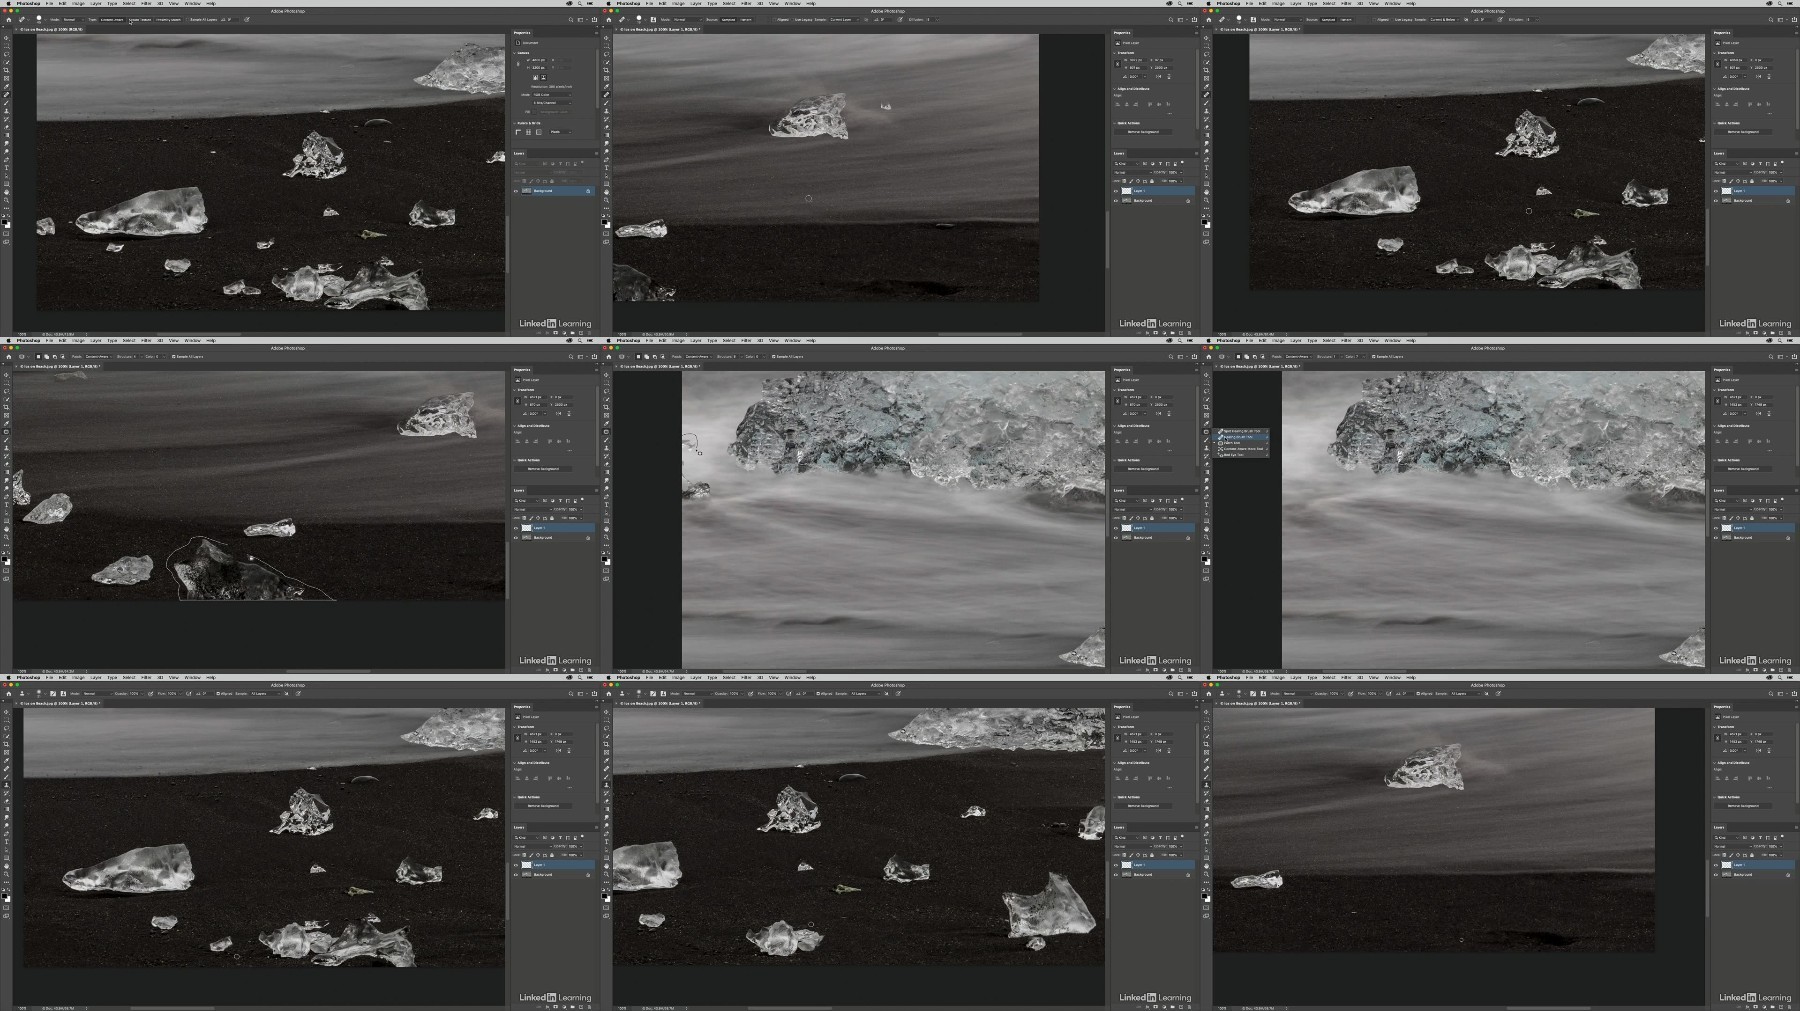Viewport: 1800px width, 1011px height.
Task: Open Pixels units dropdown under Rulers & Grids
Action: [560, 132]
